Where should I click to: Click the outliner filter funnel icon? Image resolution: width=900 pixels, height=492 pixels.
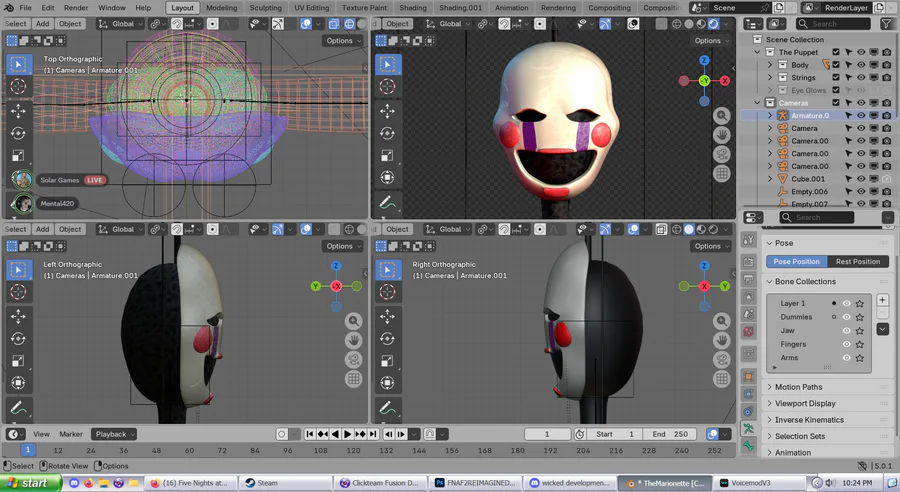[886, 23]
